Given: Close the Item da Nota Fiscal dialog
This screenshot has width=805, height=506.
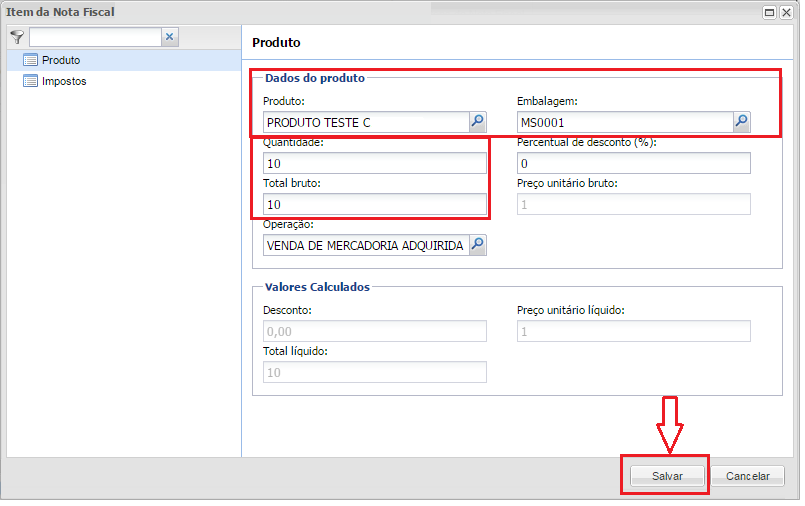Looking at the screenshot, I should 786,12.
